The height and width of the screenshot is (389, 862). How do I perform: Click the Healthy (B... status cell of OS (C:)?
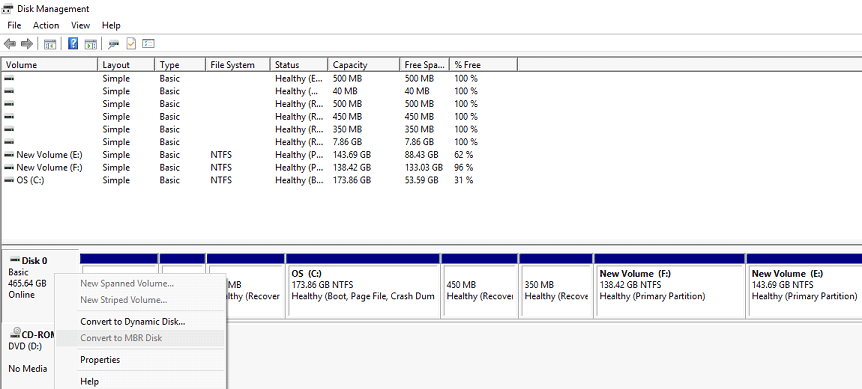coord(299,180)
